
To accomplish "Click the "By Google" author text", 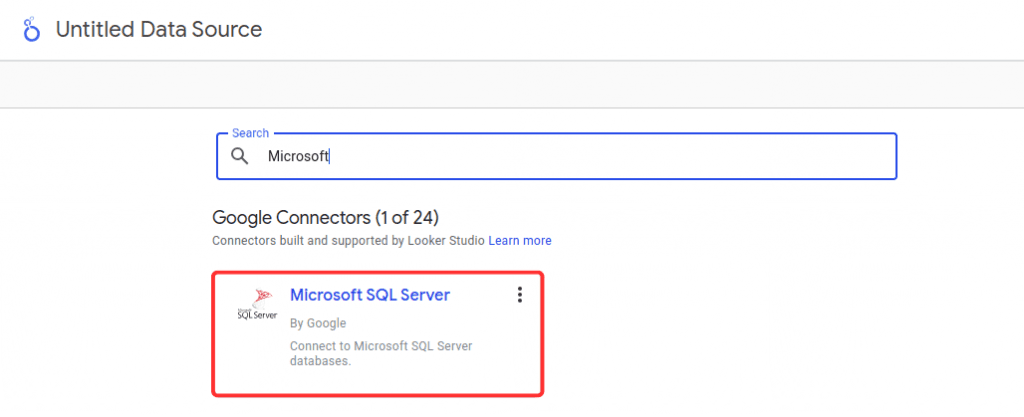I will click(x=317, y=323).
